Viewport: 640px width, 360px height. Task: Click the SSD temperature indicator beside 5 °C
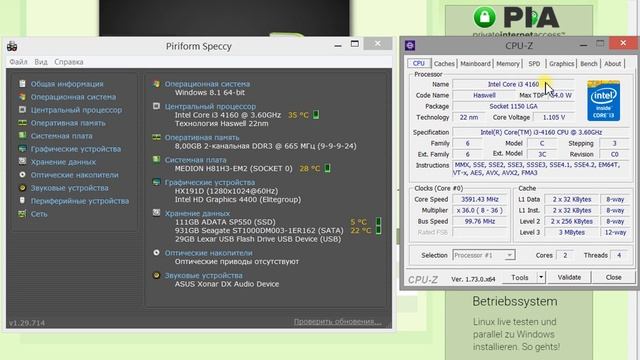click(378, 222)
